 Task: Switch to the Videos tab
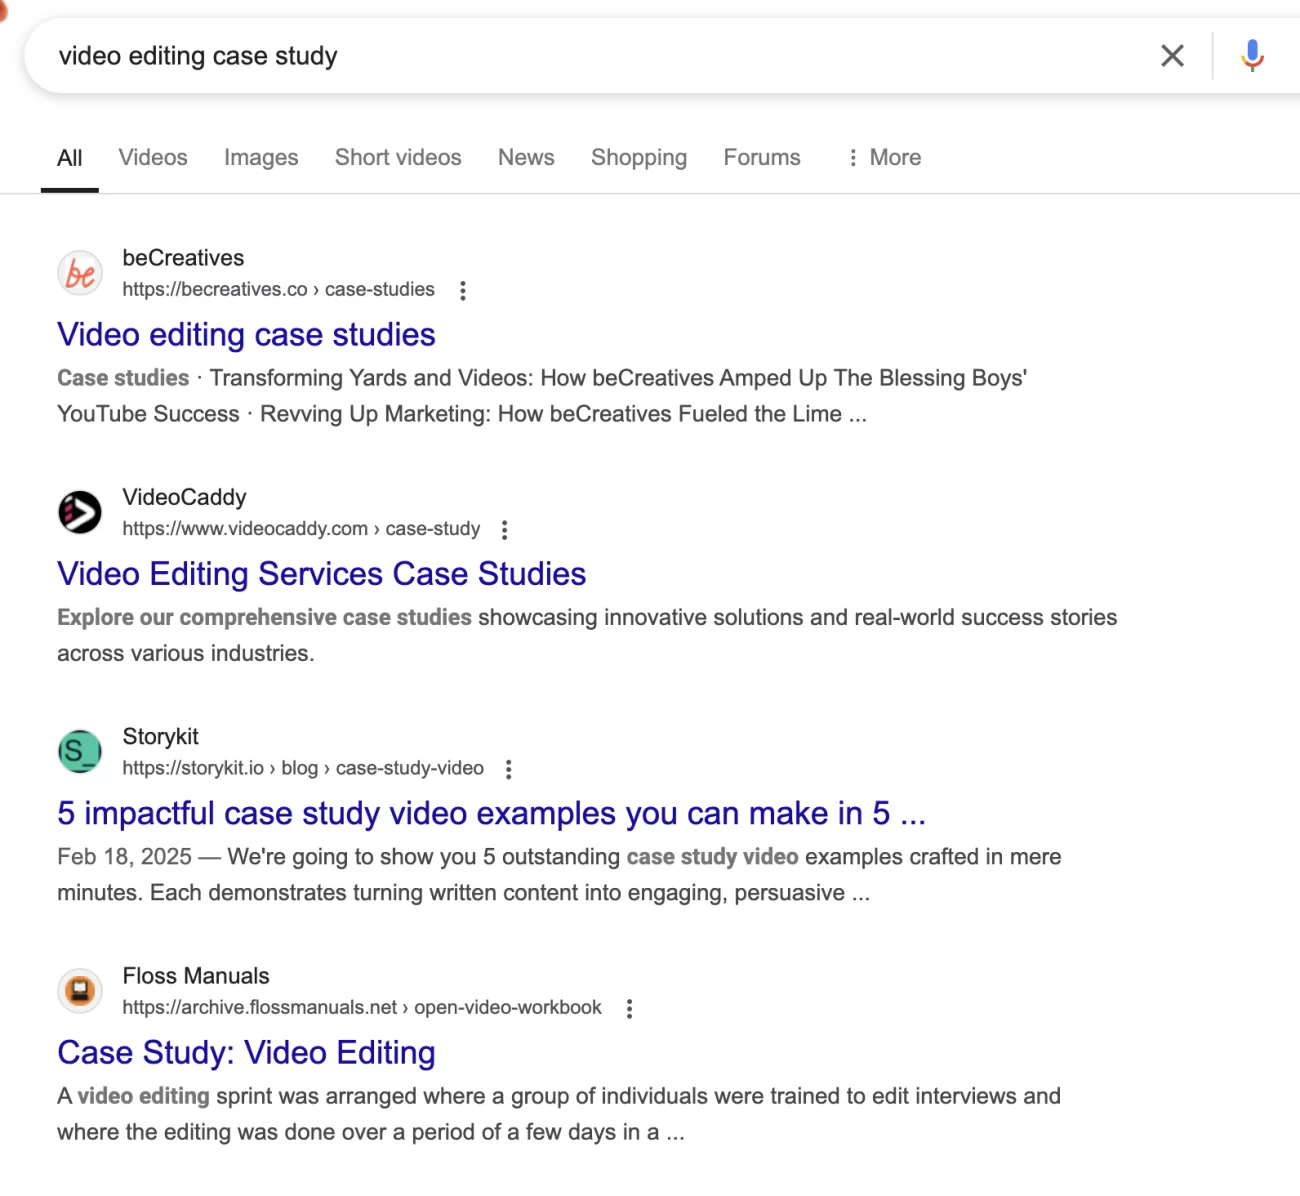153,158
